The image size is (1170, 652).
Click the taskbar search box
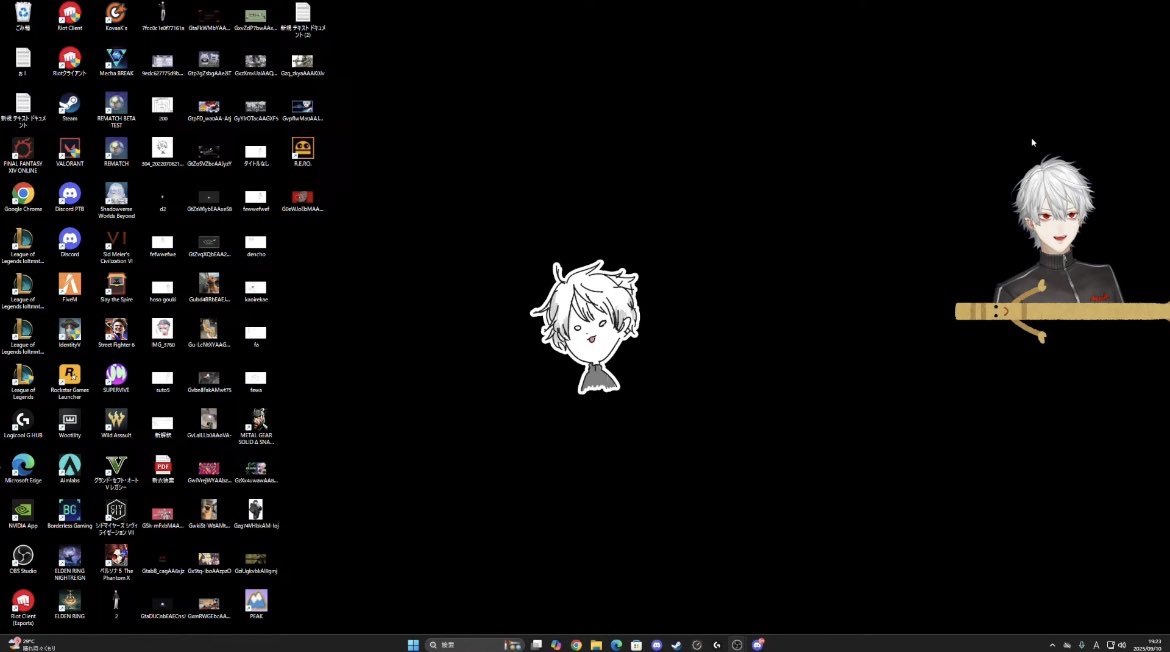473,645
